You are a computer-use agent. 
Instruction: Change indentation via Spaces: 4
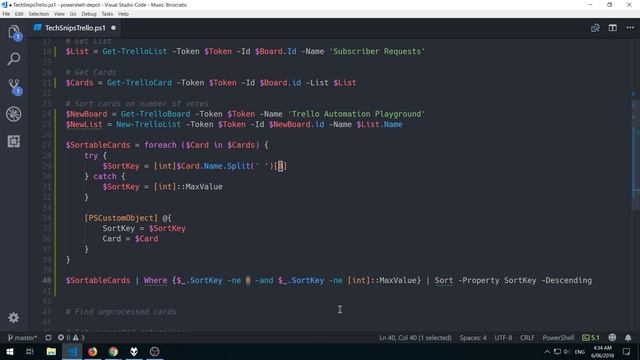tap(473, 338)
